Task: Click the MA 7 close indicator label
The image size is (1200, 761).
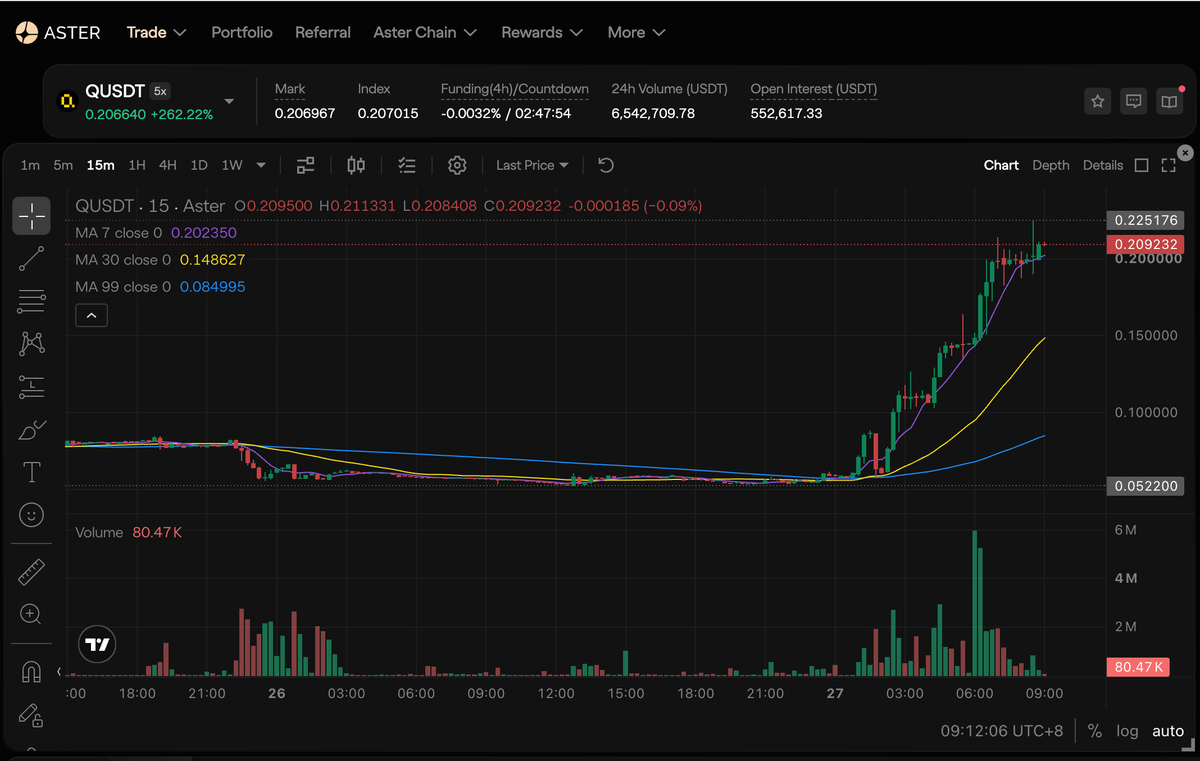Action: coord(119,233)
